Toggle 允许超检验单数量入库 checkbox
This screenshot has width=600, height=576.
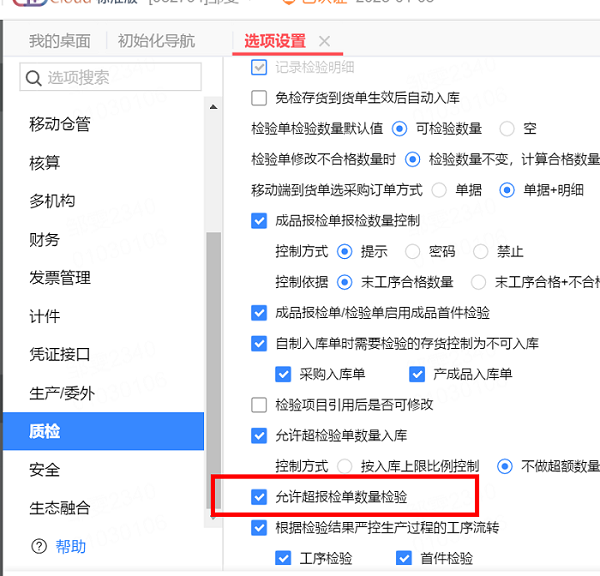[259, 436]
